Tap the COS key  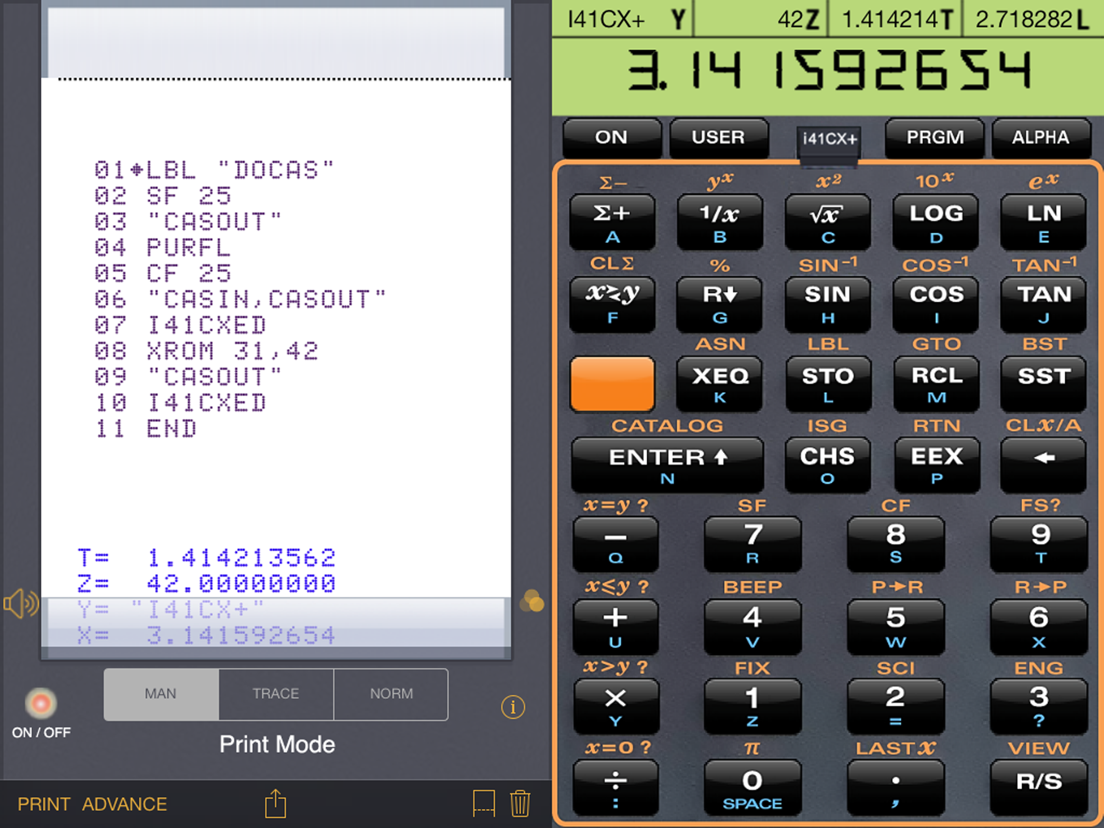936,303
